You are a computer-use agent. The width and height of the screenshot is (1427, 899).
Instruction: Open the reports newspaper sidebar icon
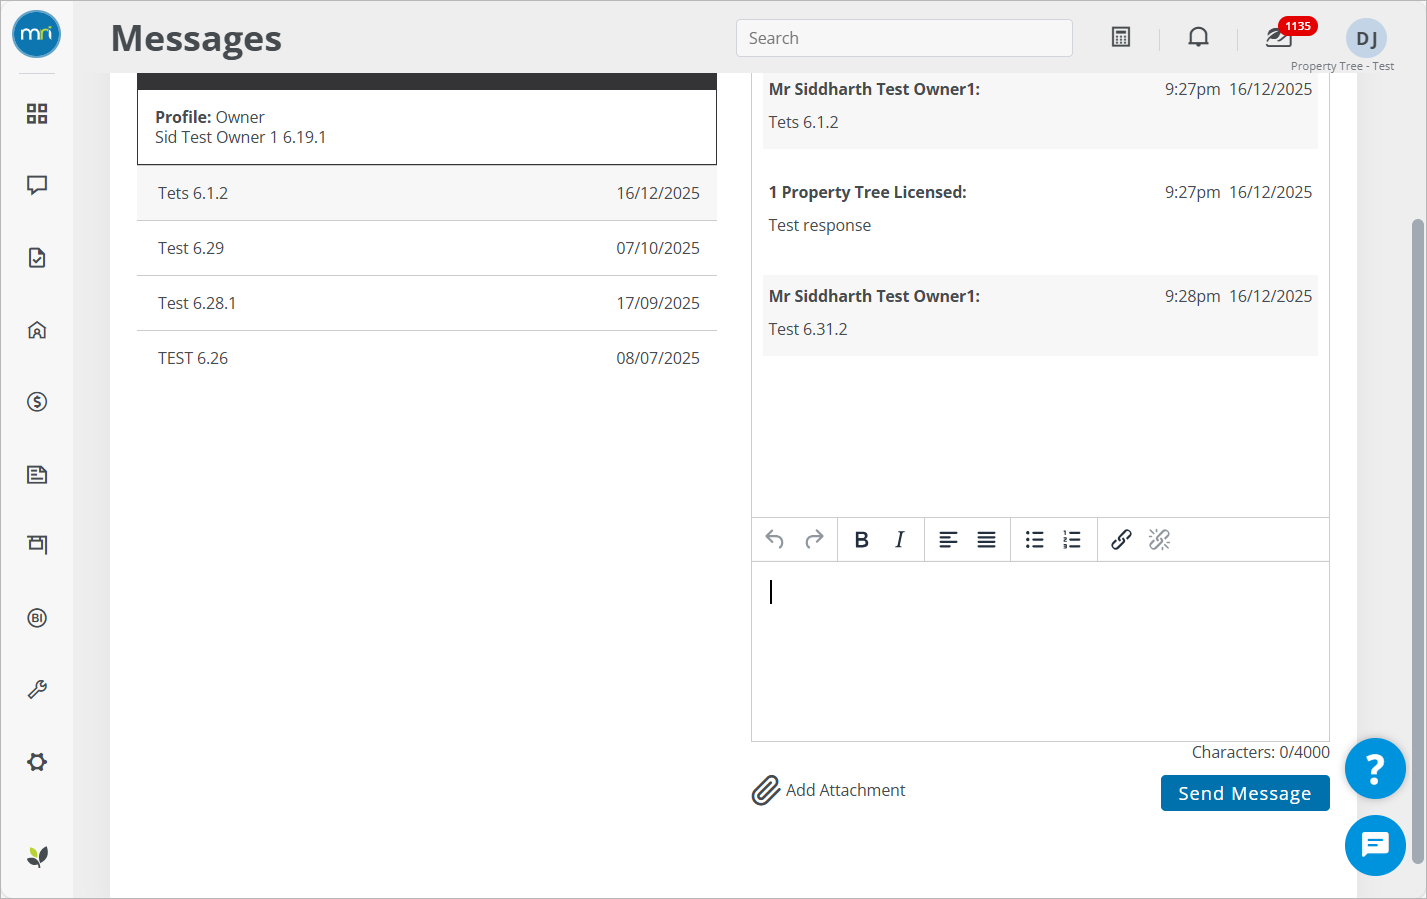tap(37, 474)
